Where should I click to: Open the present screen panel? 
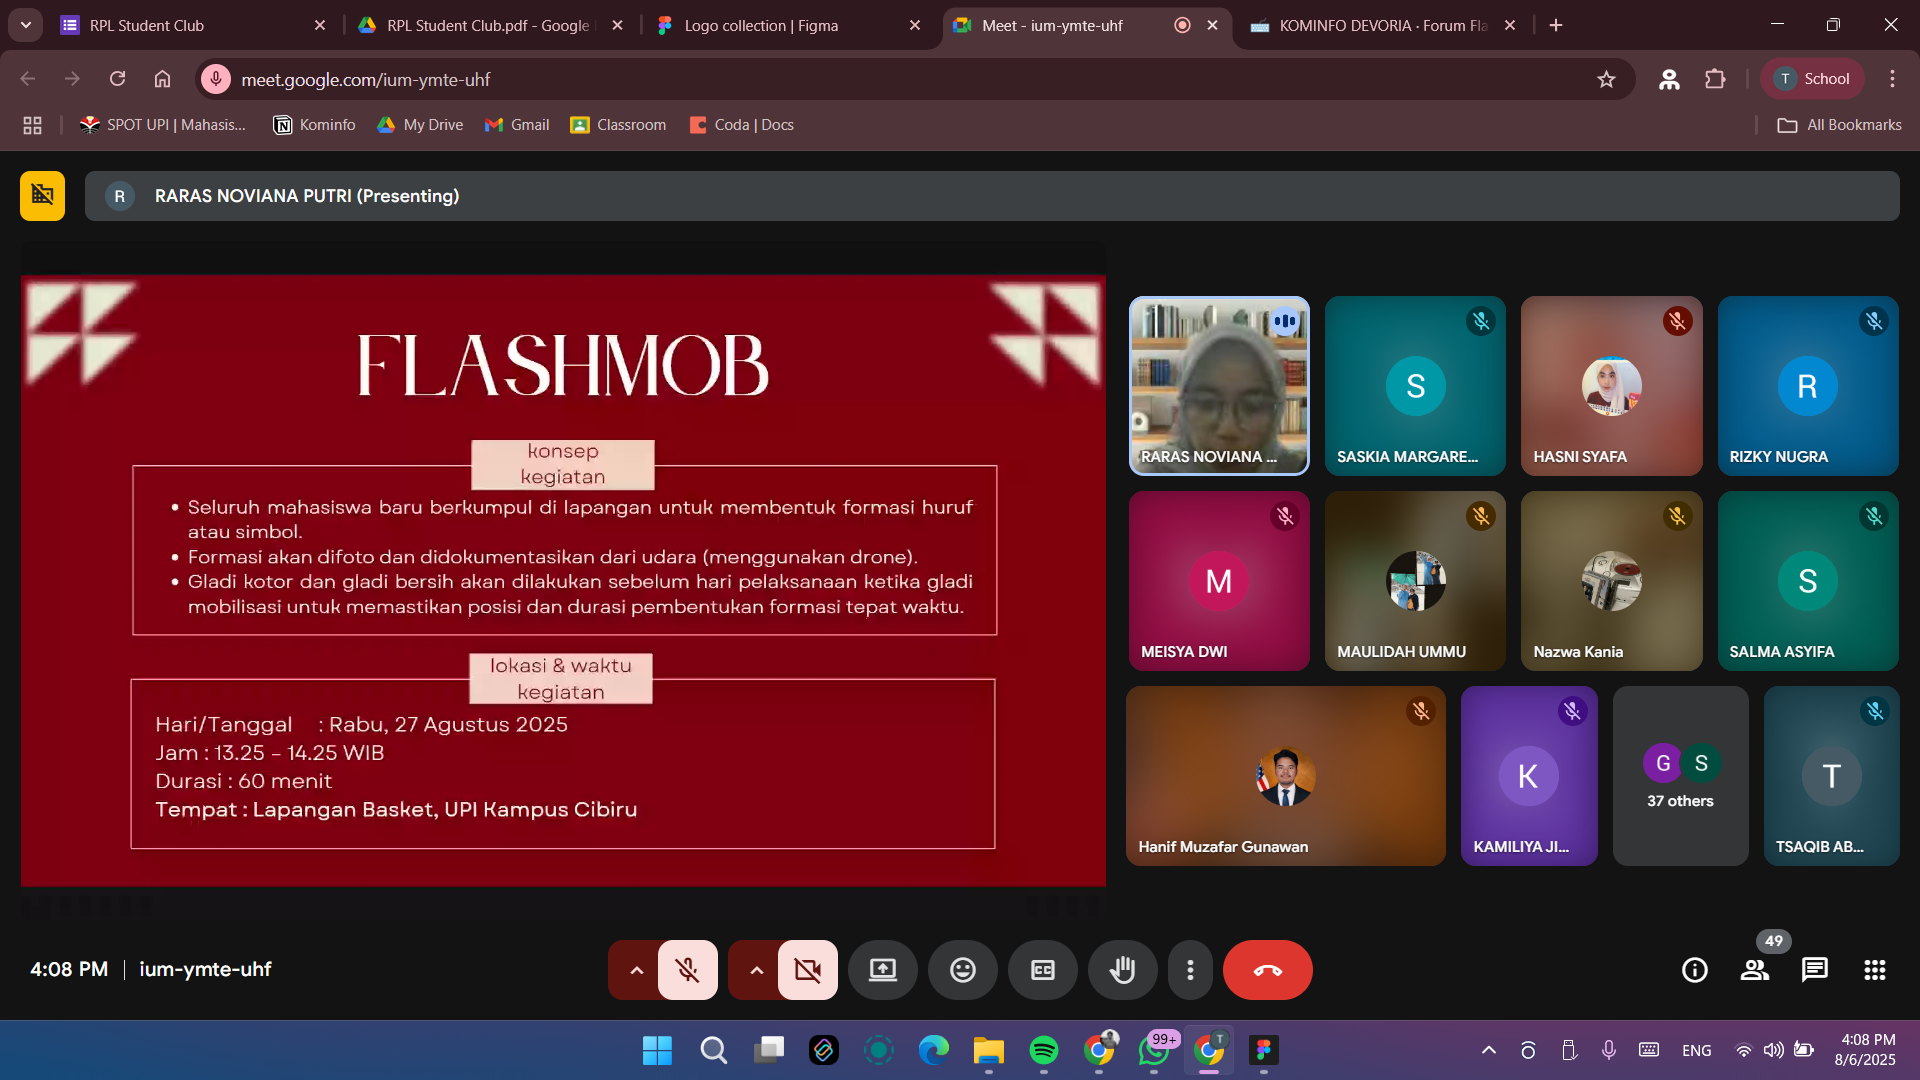click(x=882, y=969)
